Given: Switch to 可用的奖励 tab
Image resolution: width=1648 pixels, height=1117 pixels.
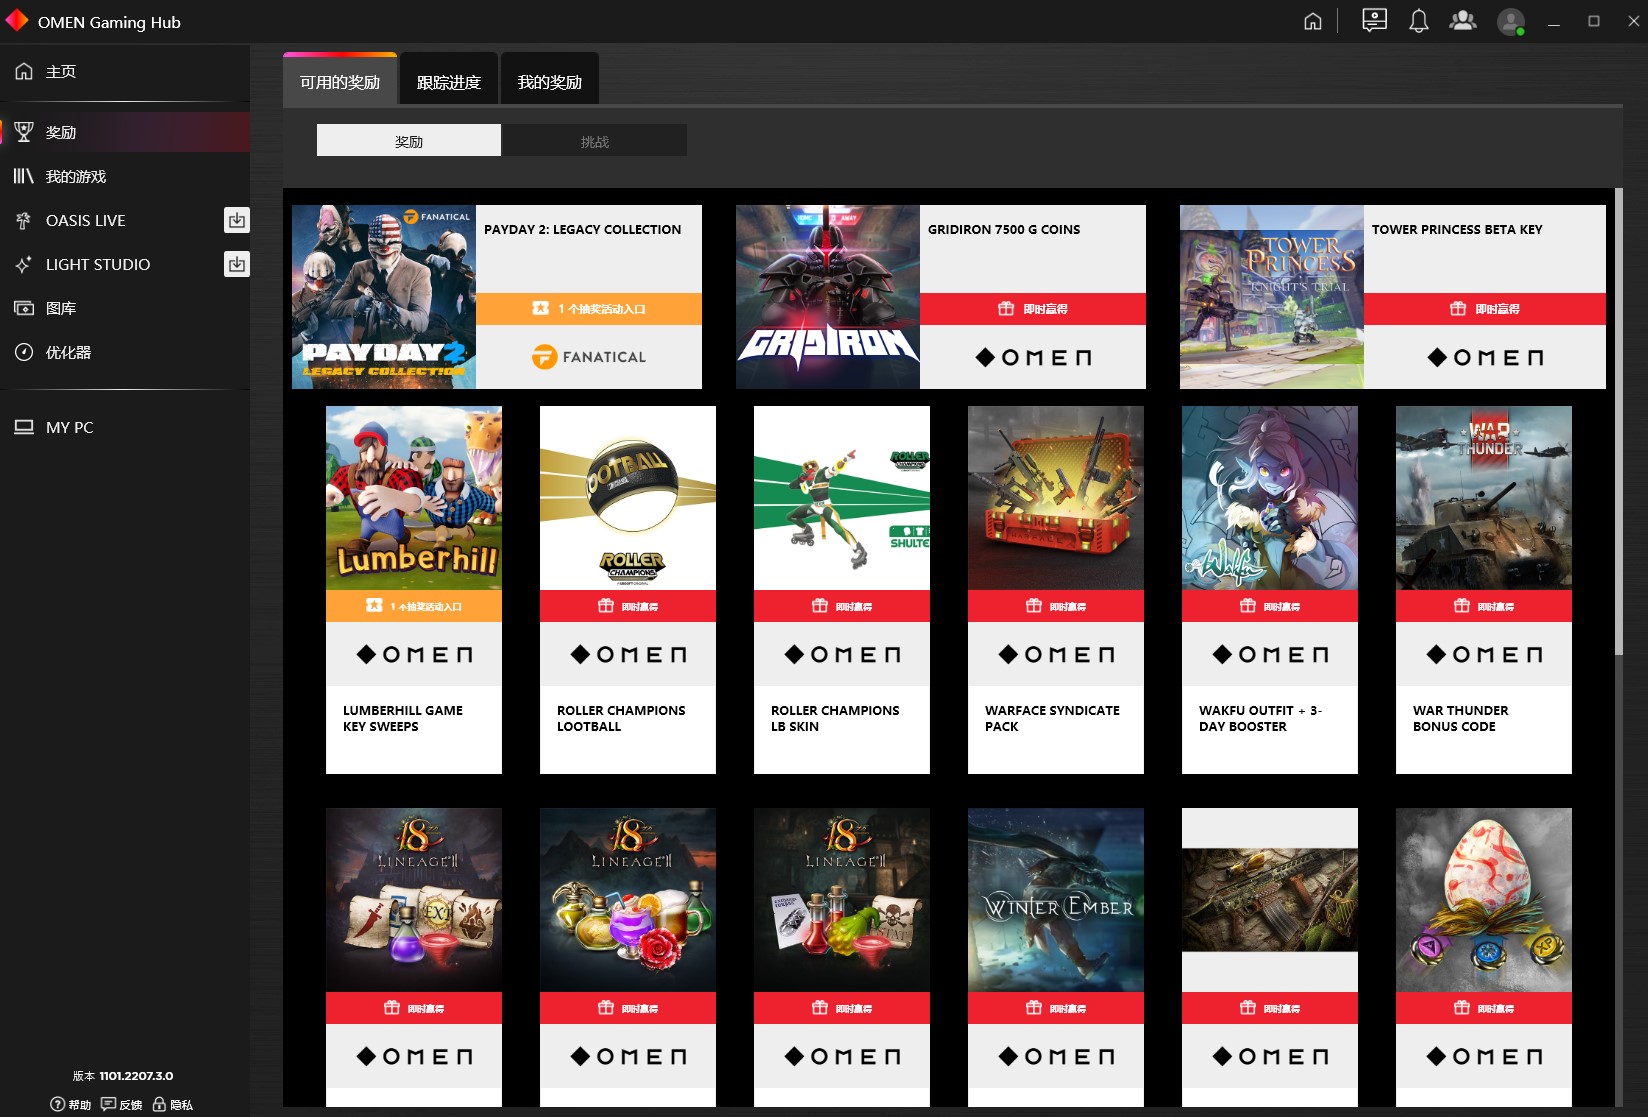Looking at the screenshot, I should coord(340,80).
